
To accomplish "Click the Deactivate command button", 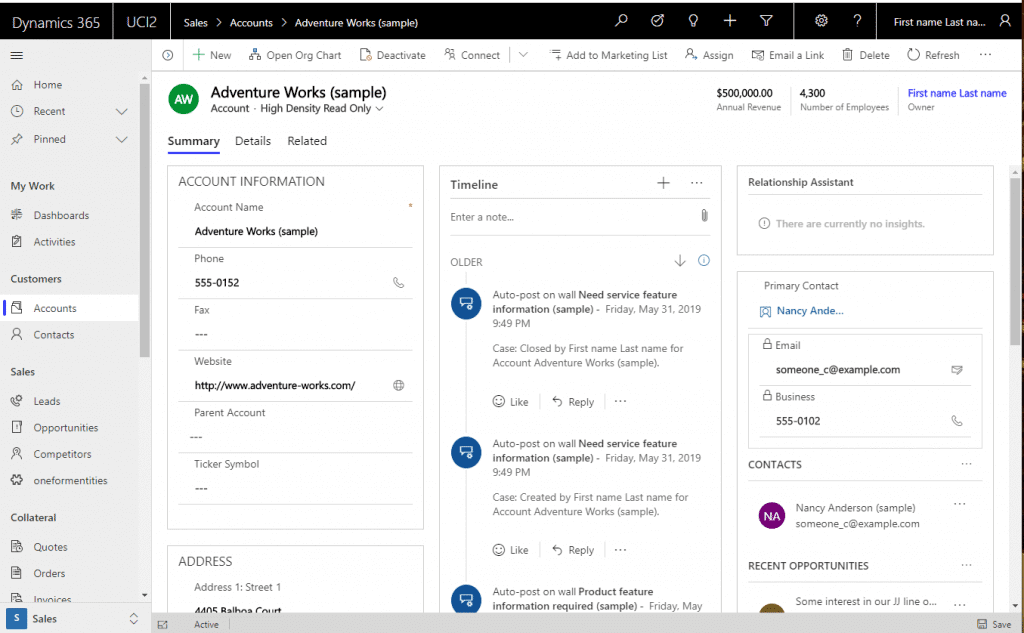I will pos(392,55).
